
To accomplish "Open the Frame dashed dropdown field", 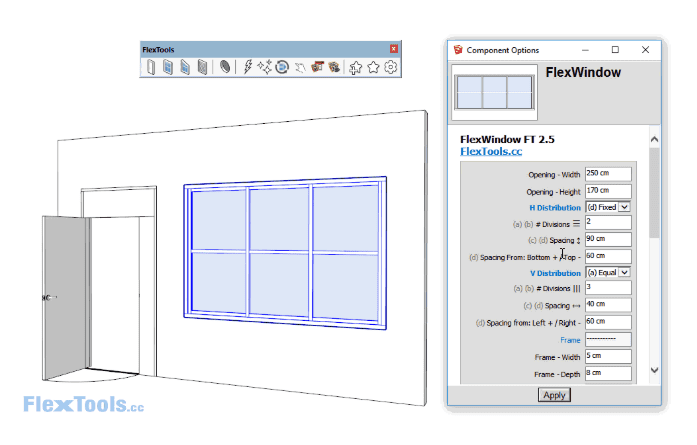I will [608, 340].
